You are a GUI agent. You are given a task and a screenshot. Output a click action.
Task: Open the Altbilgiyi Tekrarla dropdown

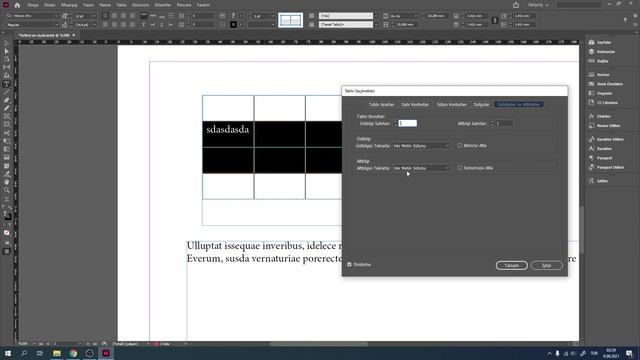421,168
